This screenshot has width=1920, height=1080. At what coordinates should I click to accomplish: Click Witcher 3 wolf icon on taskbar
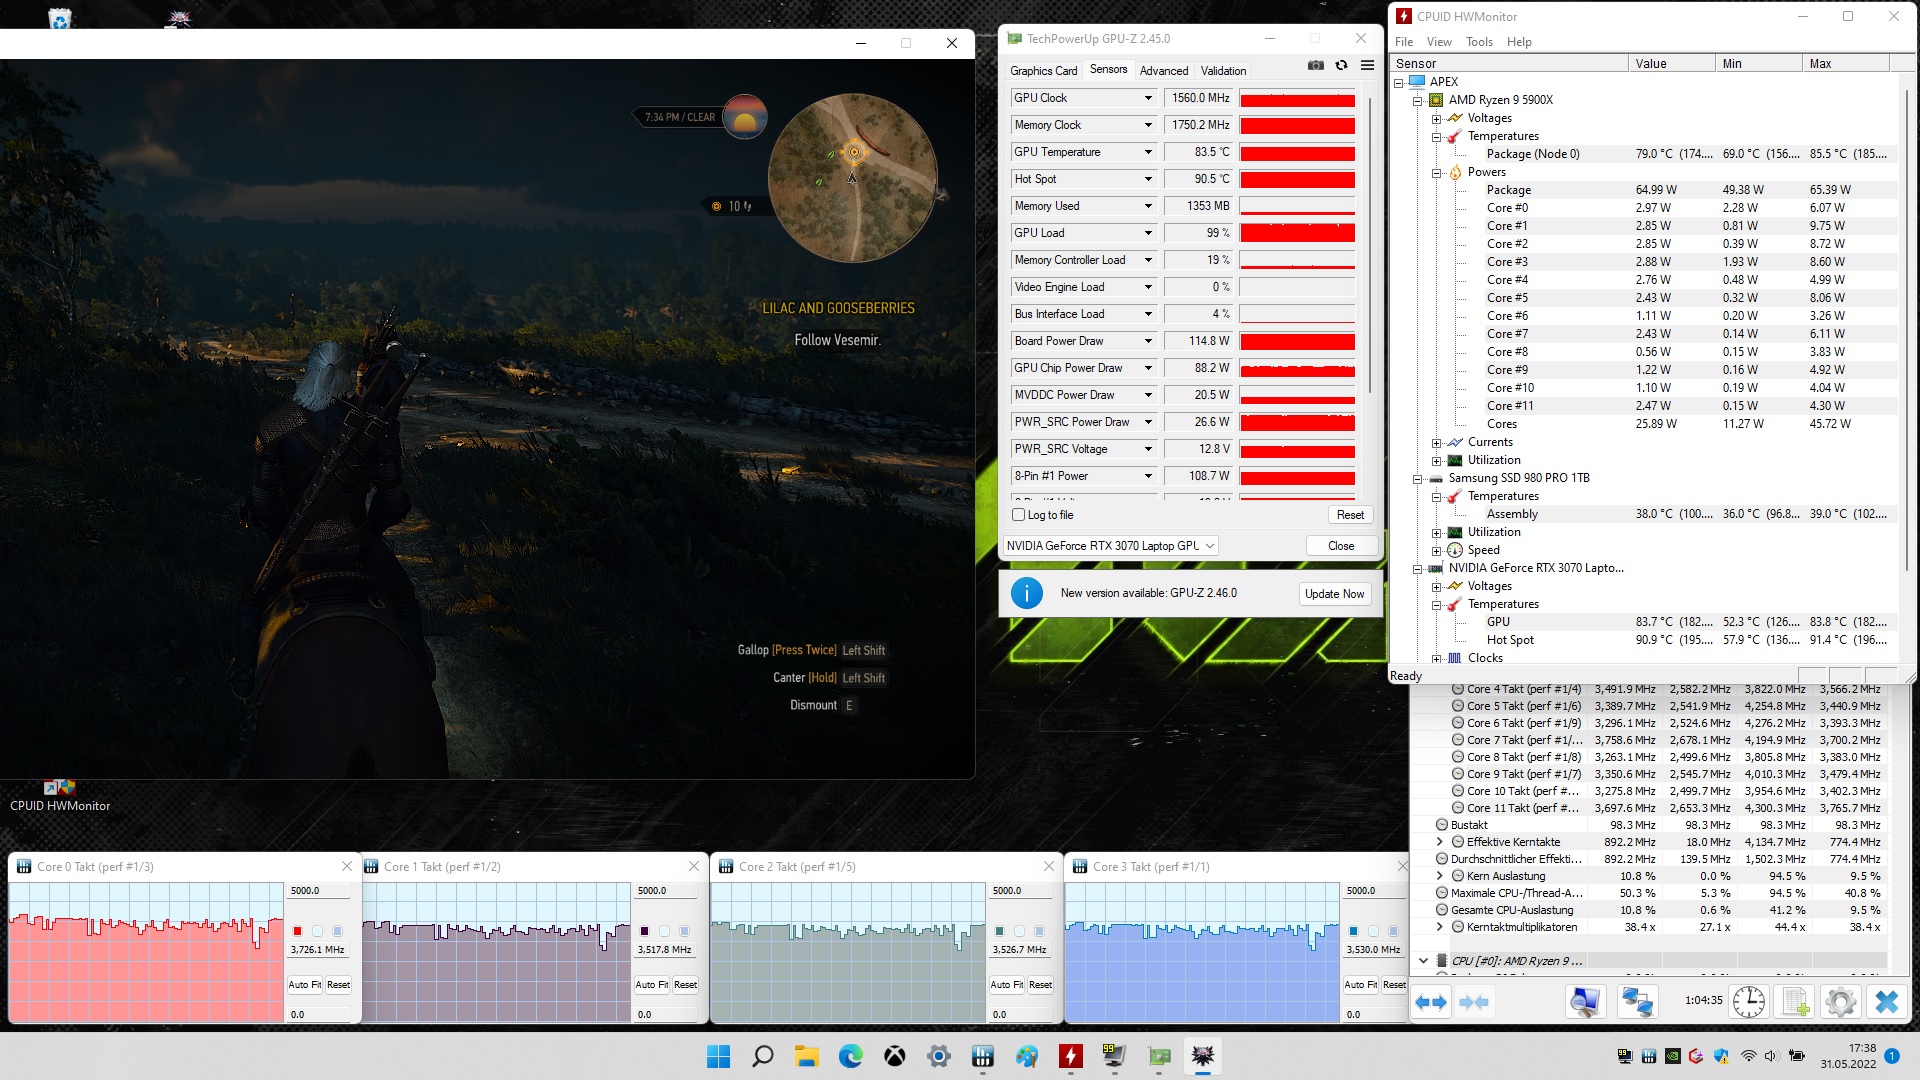pyautogui.click(x=1203, y=1056)
